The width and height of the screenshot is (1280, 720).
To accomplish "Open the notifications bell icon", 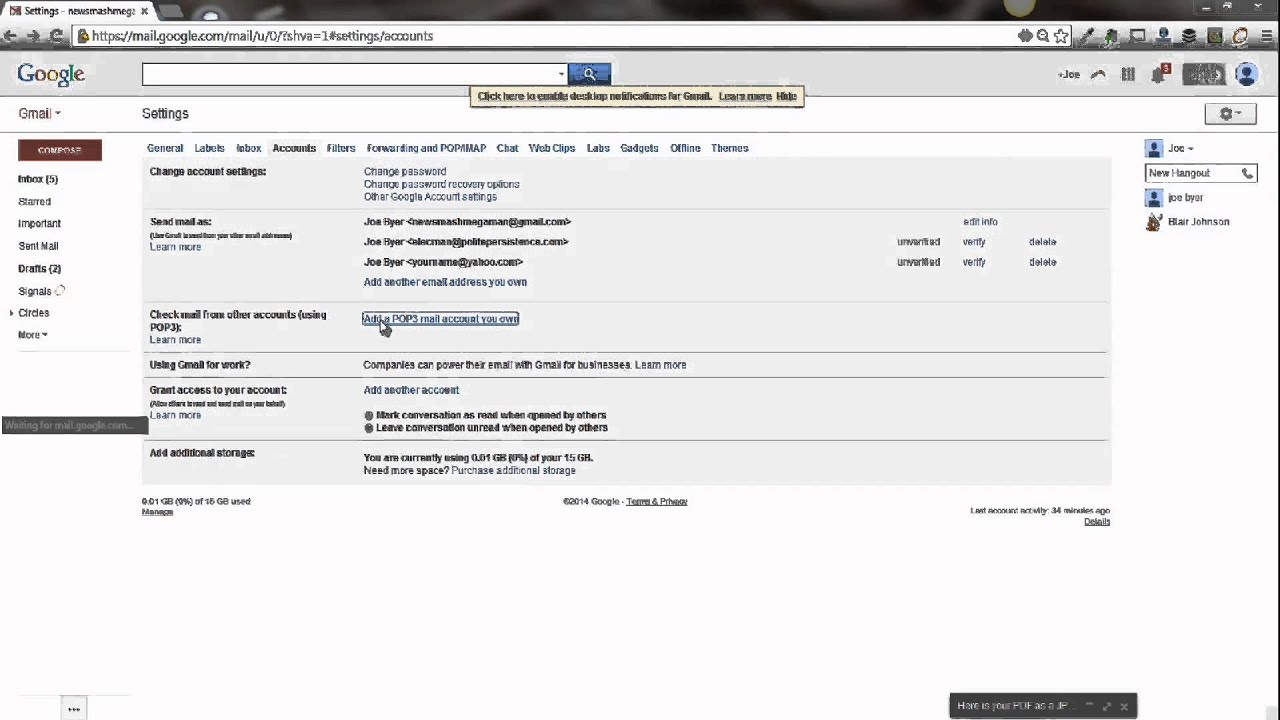I will (x=1159, y=74).
